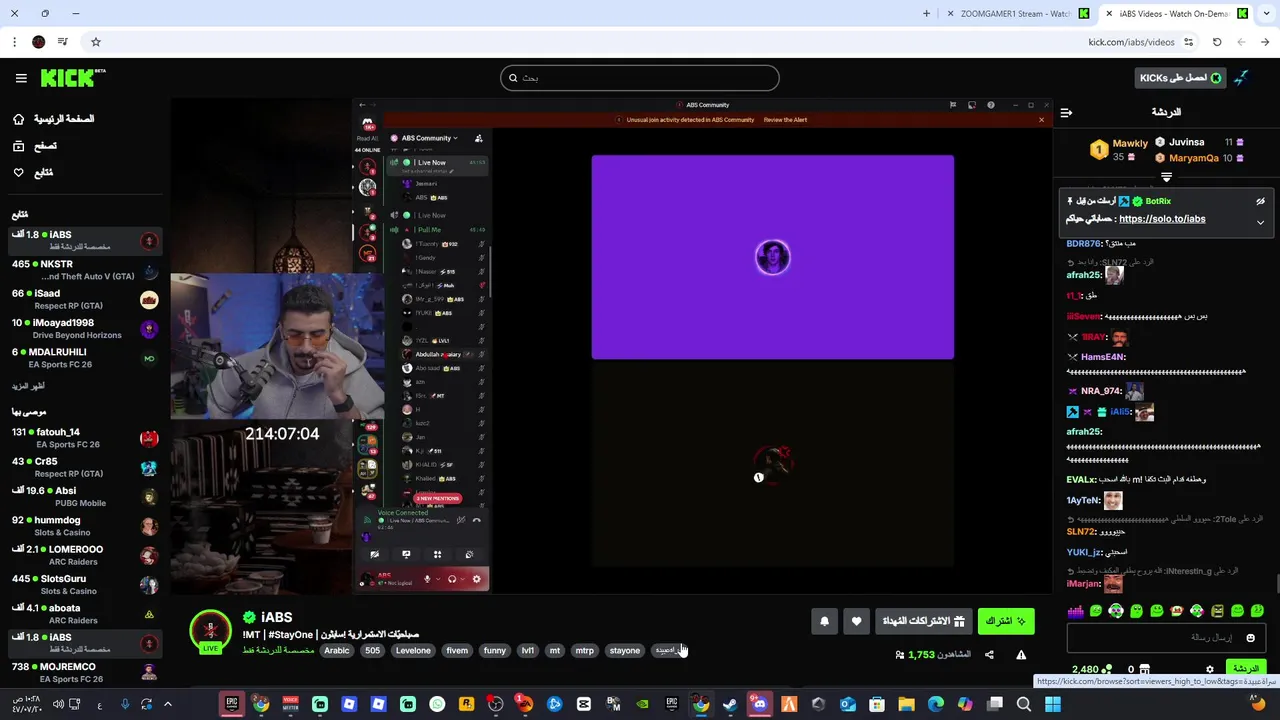Select MOJREMCO EA Sports FC channel

(x=85, y=672)
